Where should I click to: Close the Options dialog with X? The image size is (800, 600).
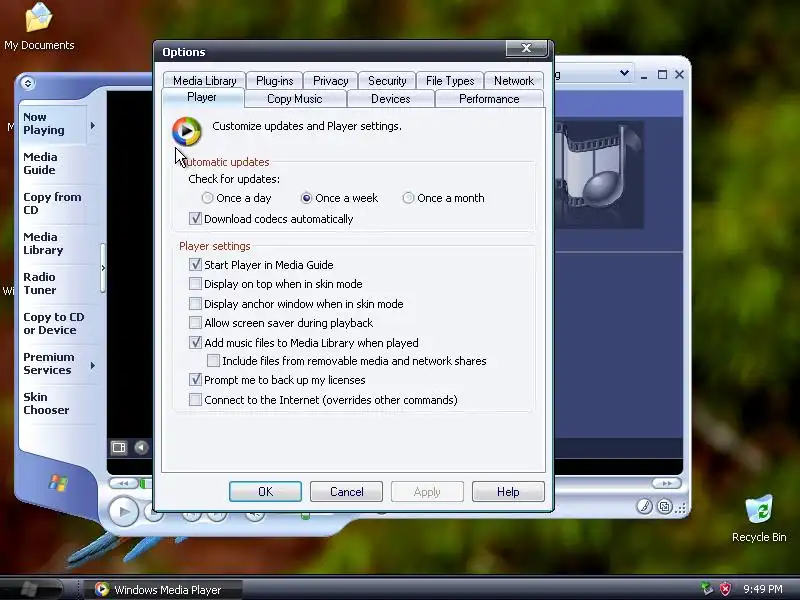[x=527, y=48]
